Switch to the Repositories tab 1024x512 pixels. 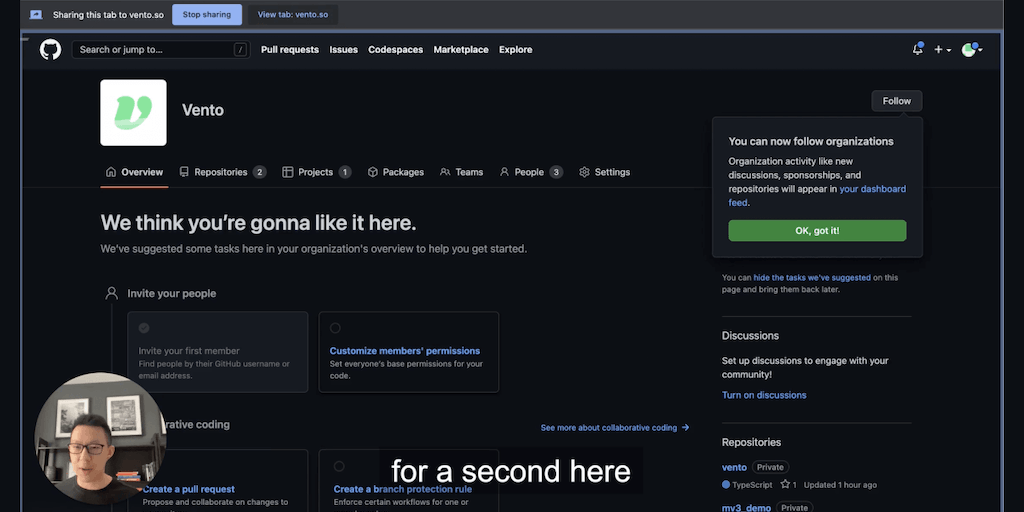click(222, 172)
